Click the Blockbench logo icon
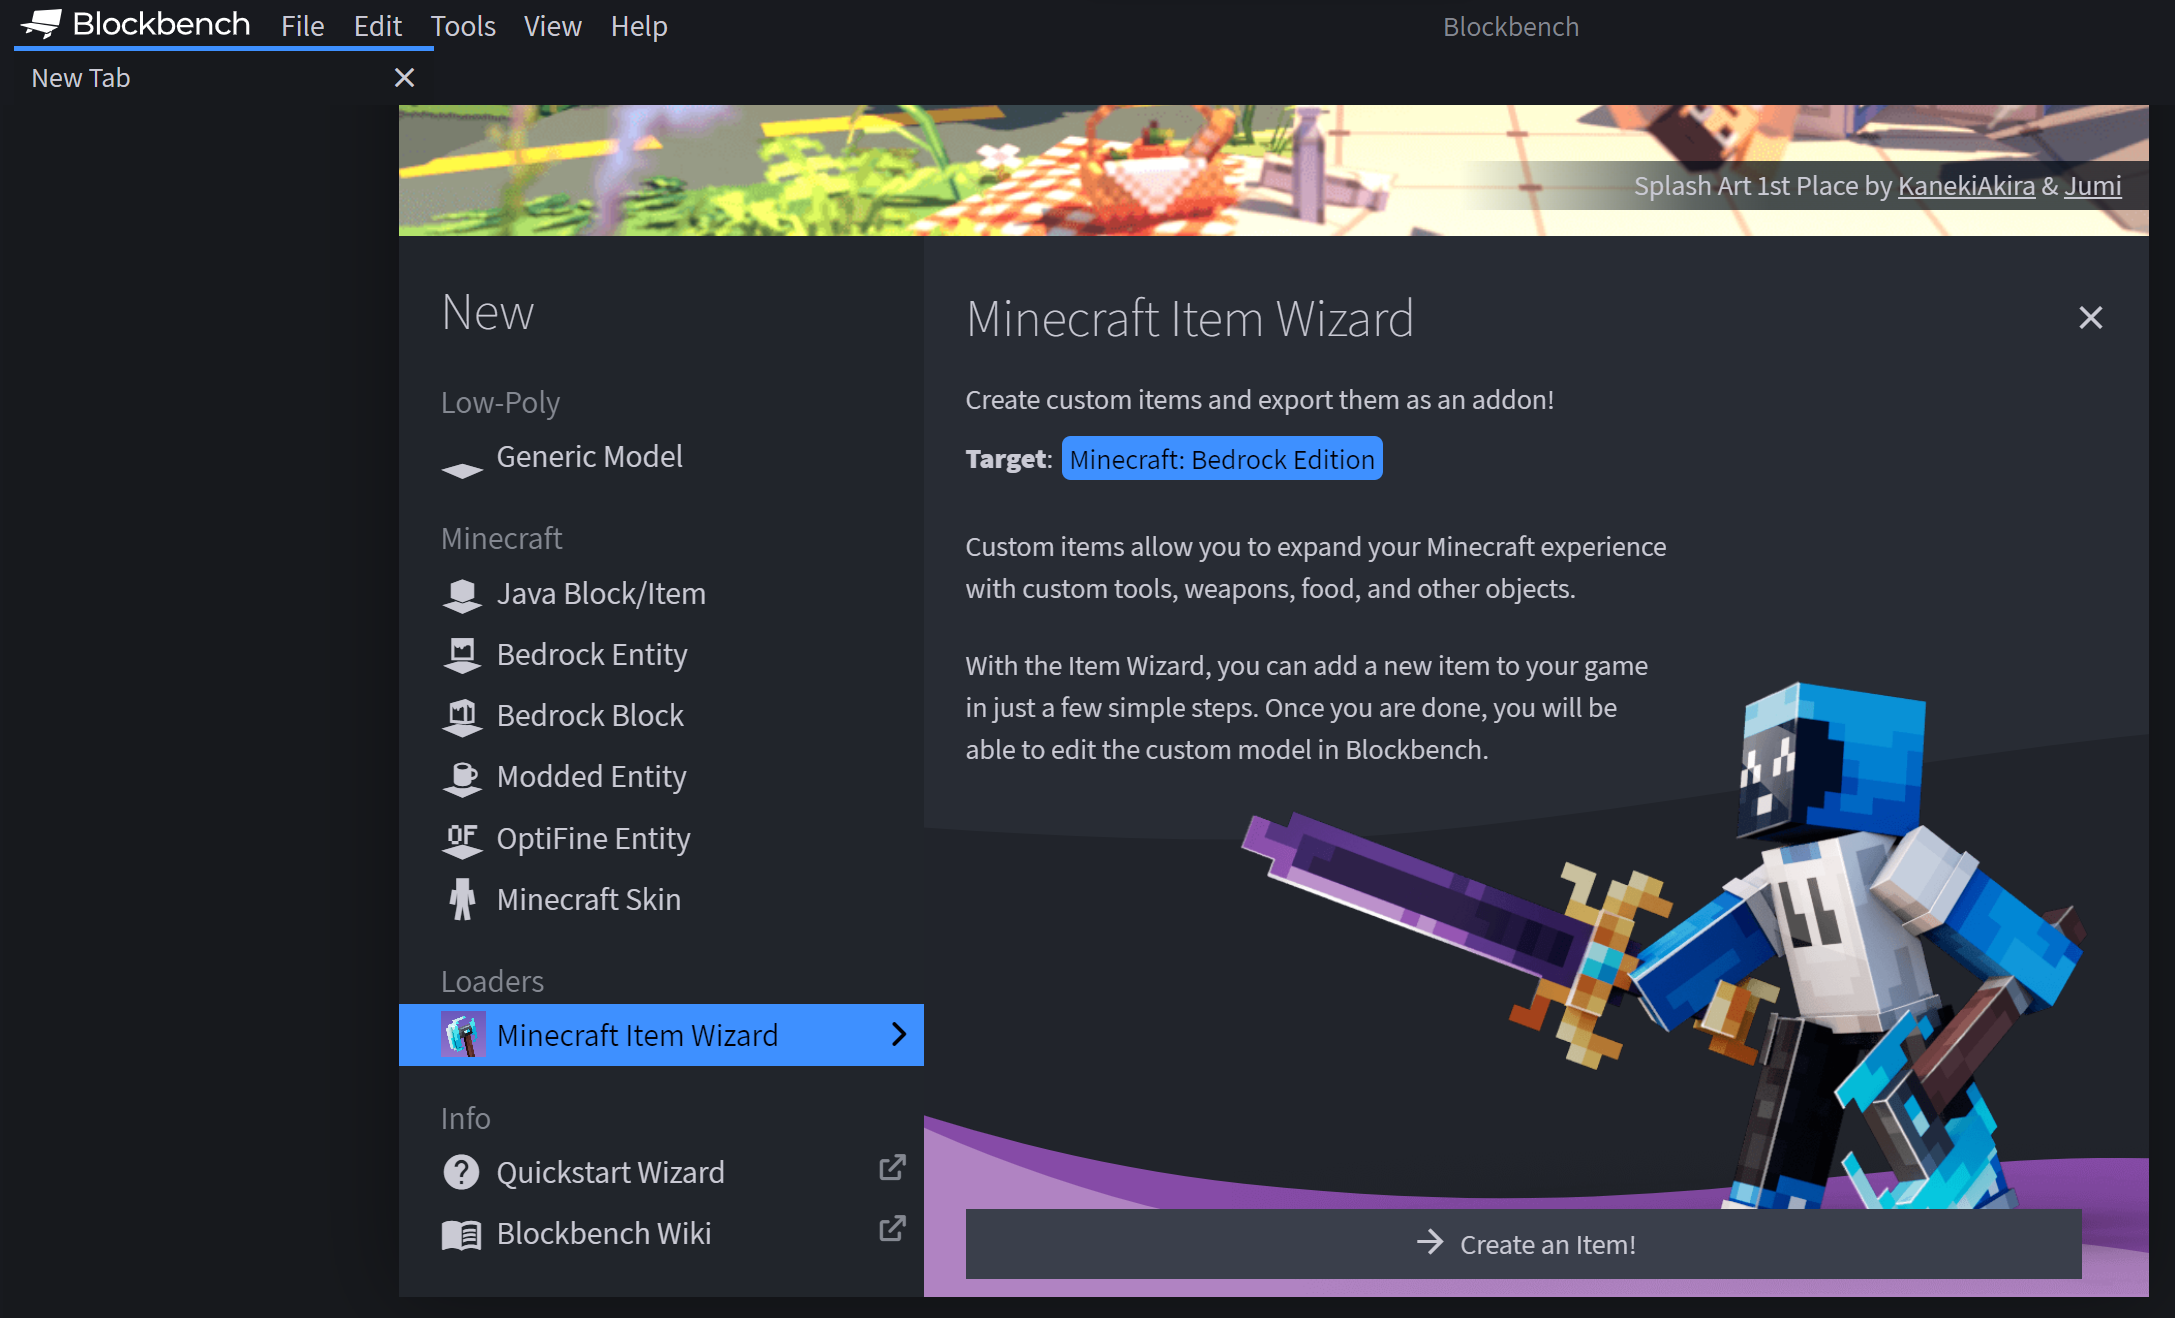Image resolution: width=2175 pixels, height=1318 pixels. pos(42,24)
